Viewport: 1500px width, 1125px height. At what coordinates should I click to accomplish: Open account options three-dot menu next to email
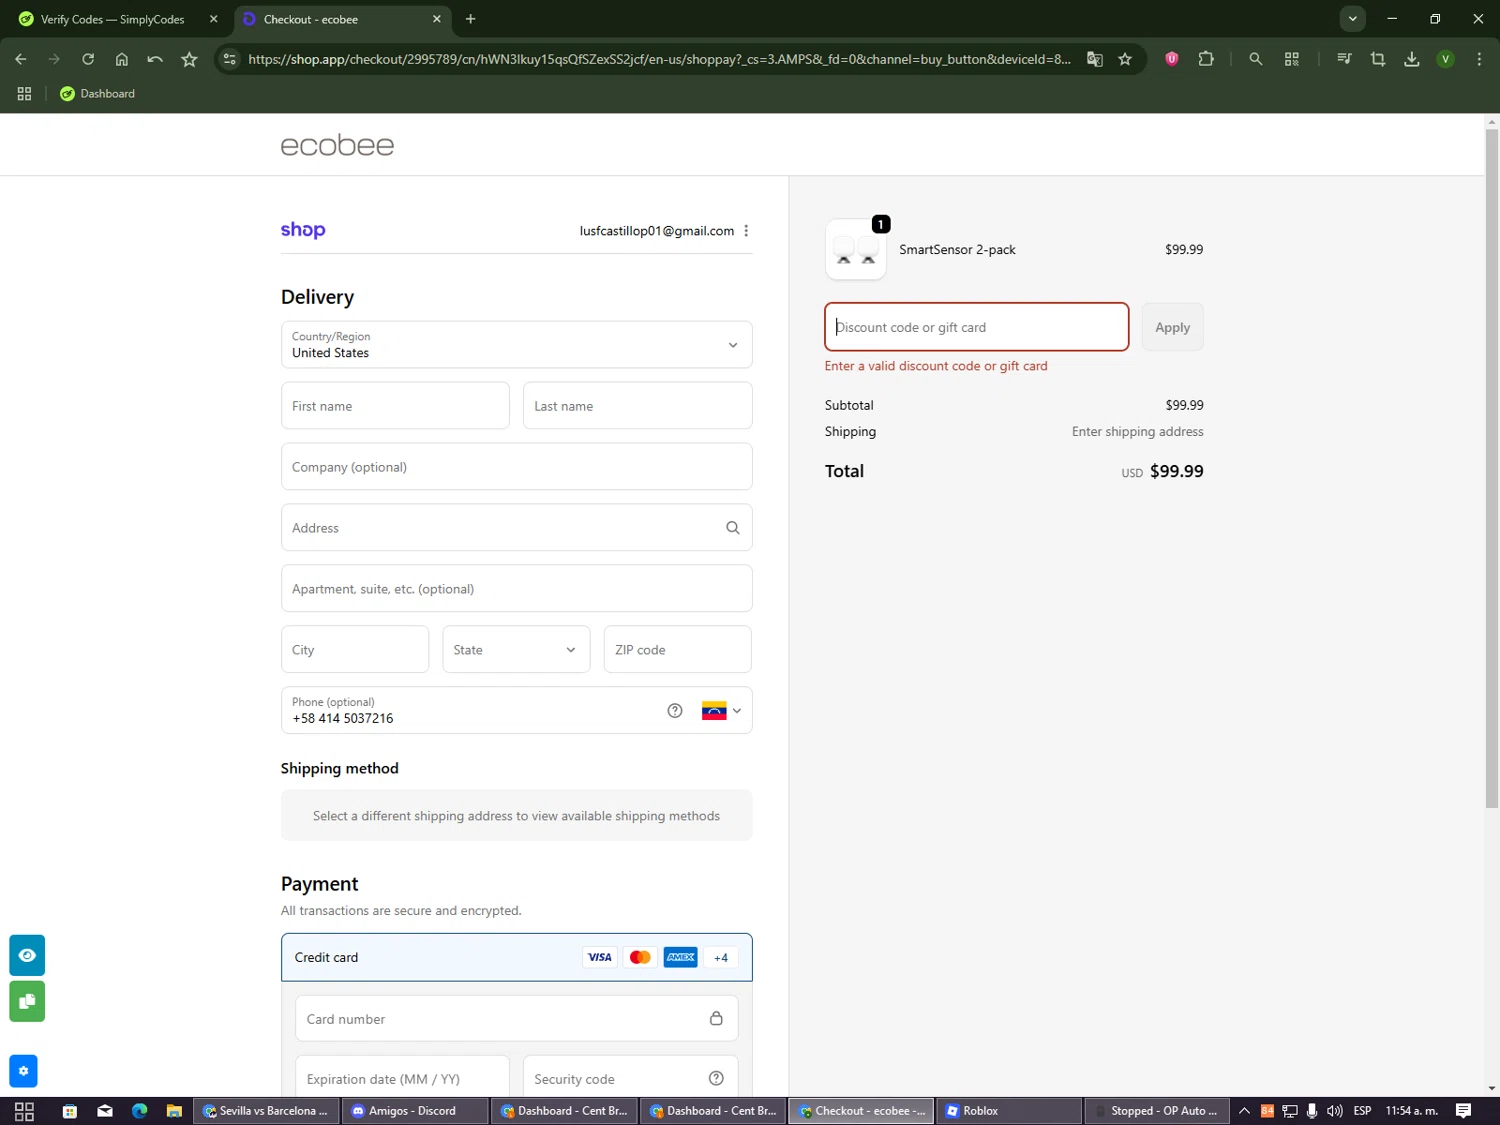(x=746, y=231)
